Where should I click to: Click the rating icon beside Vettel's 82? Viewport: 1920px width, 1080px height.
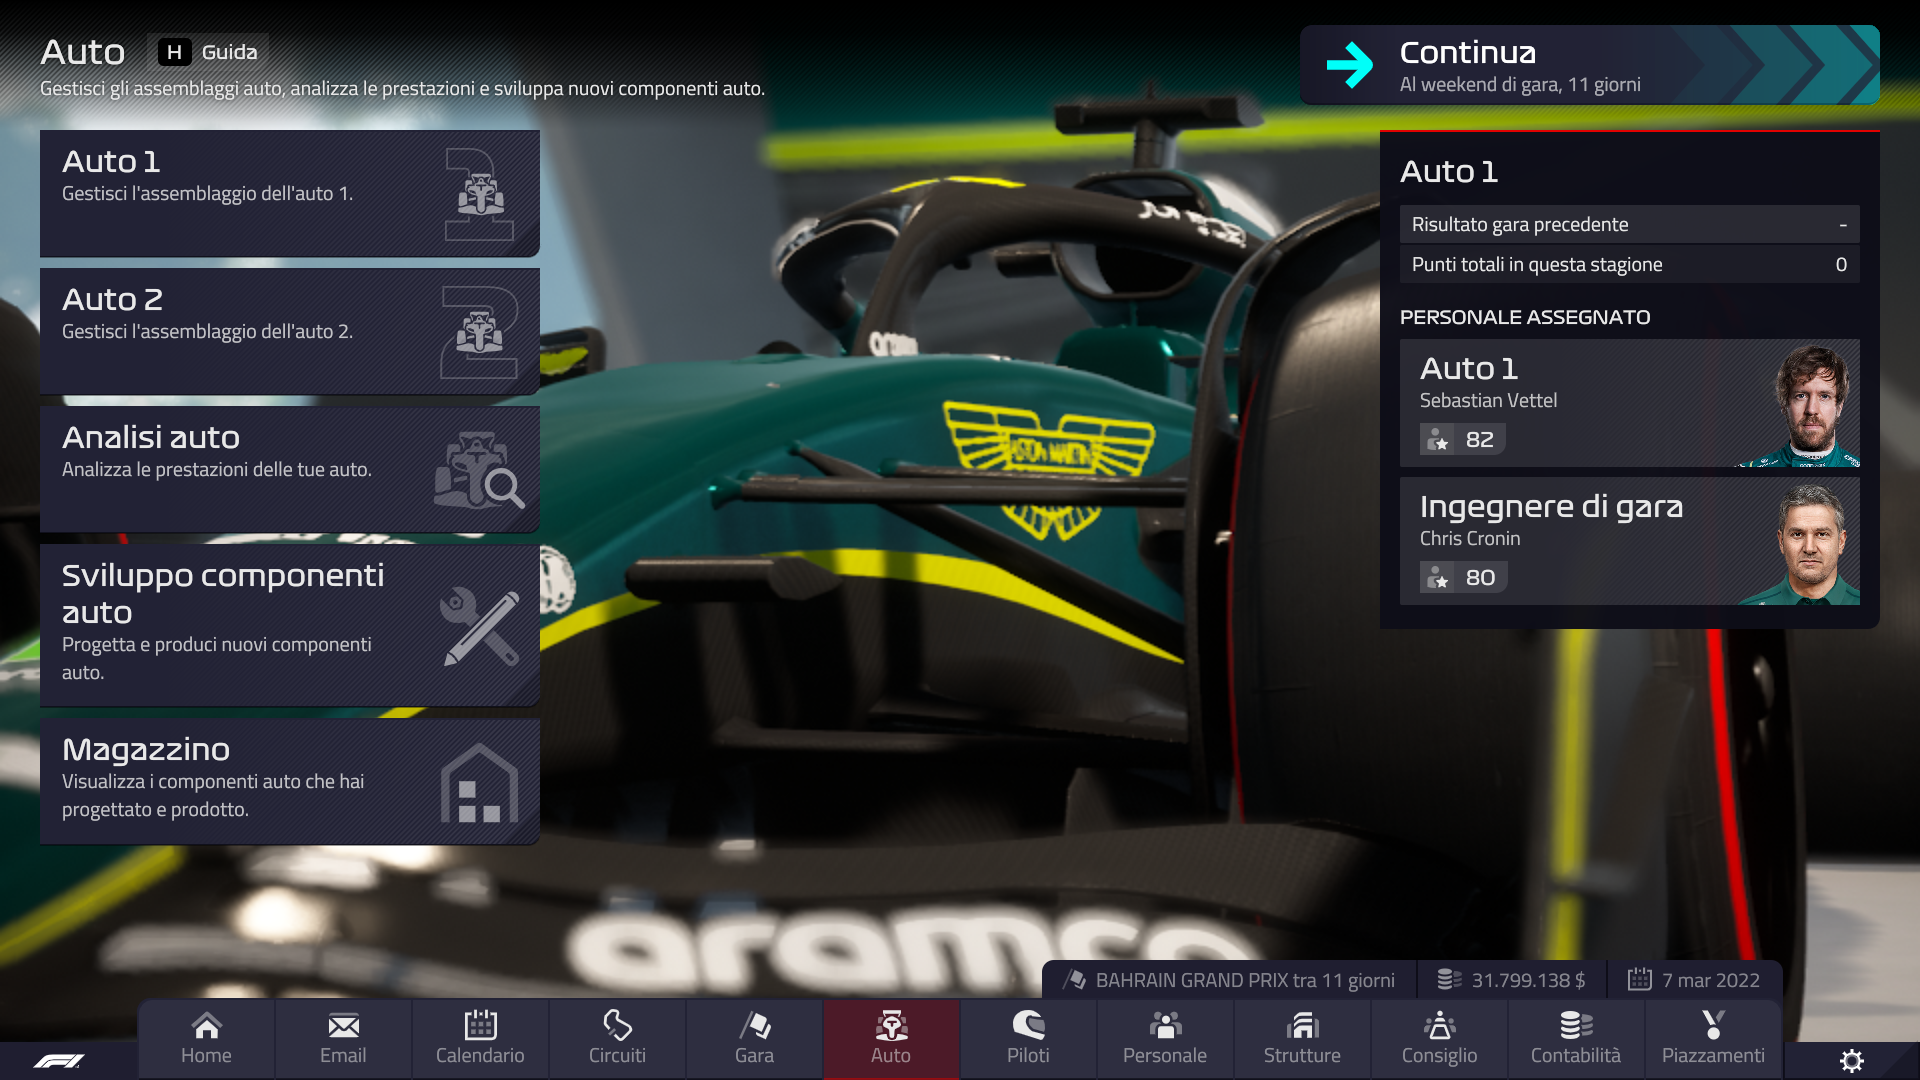[x=1438, y=439]
